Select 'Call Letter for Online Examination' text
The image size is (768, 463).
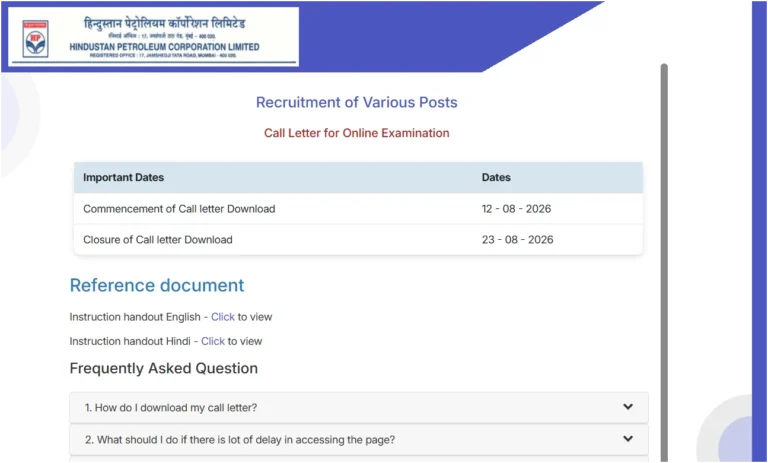coord(357,133)
